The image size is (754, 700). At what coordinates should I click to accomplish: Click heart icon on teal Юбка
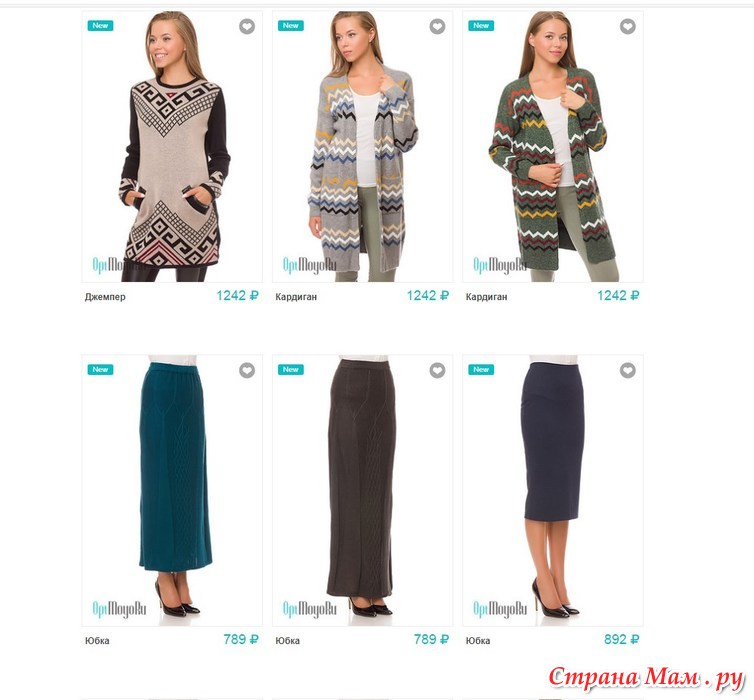(247, 370)
